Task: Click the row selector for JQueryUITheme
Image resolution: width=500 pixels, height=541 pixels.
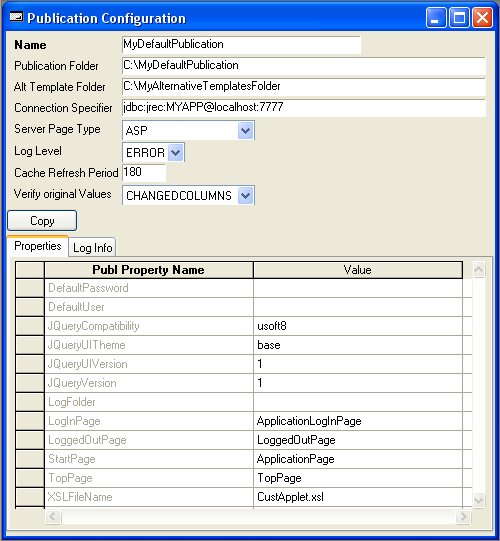Action: pos(30,345)
